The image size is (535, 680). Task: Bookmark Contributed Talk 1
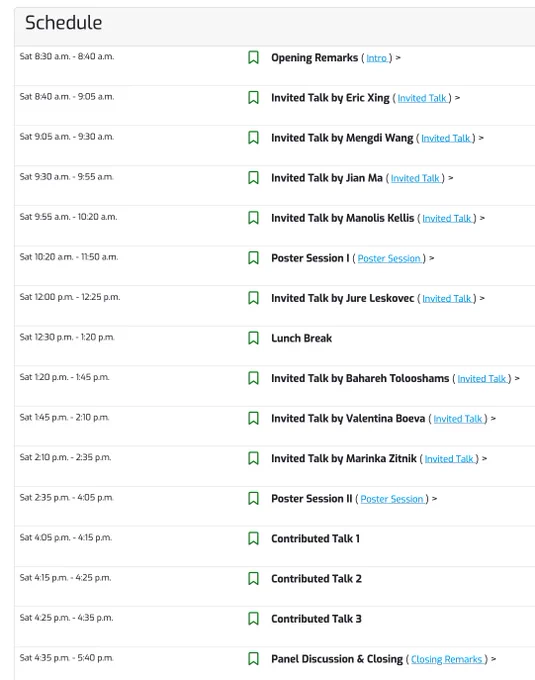click(253, 539)
